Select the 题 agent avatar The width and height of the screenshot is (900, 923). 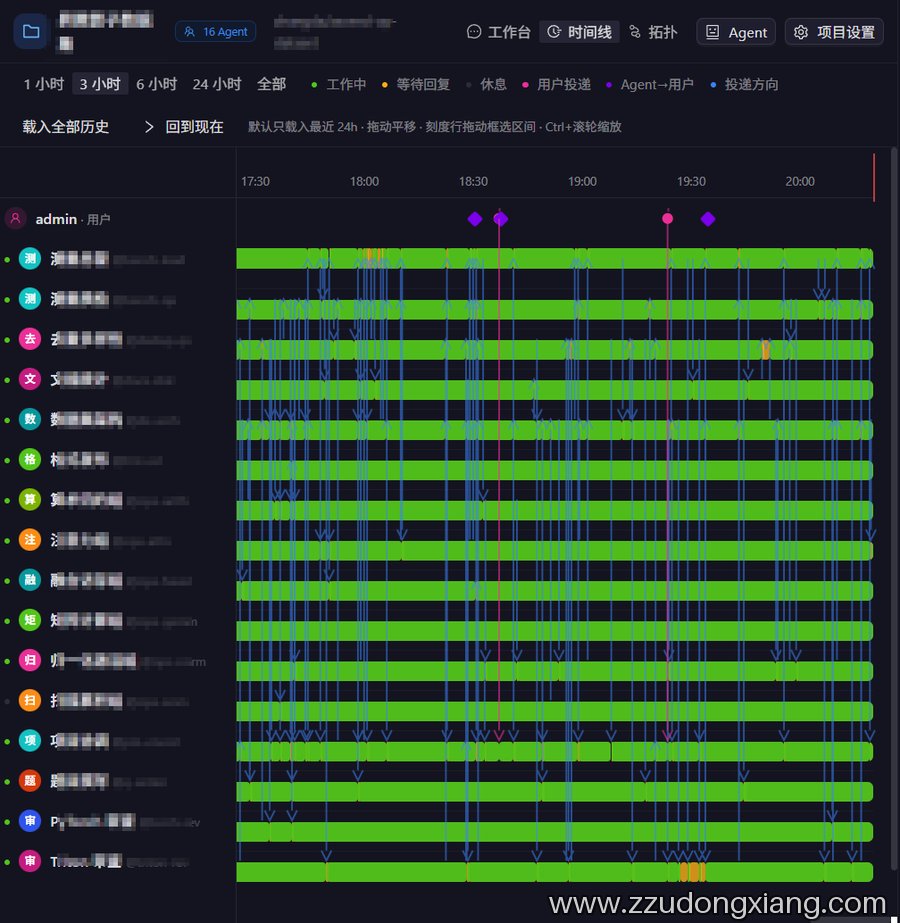click(x=30, y=781)
